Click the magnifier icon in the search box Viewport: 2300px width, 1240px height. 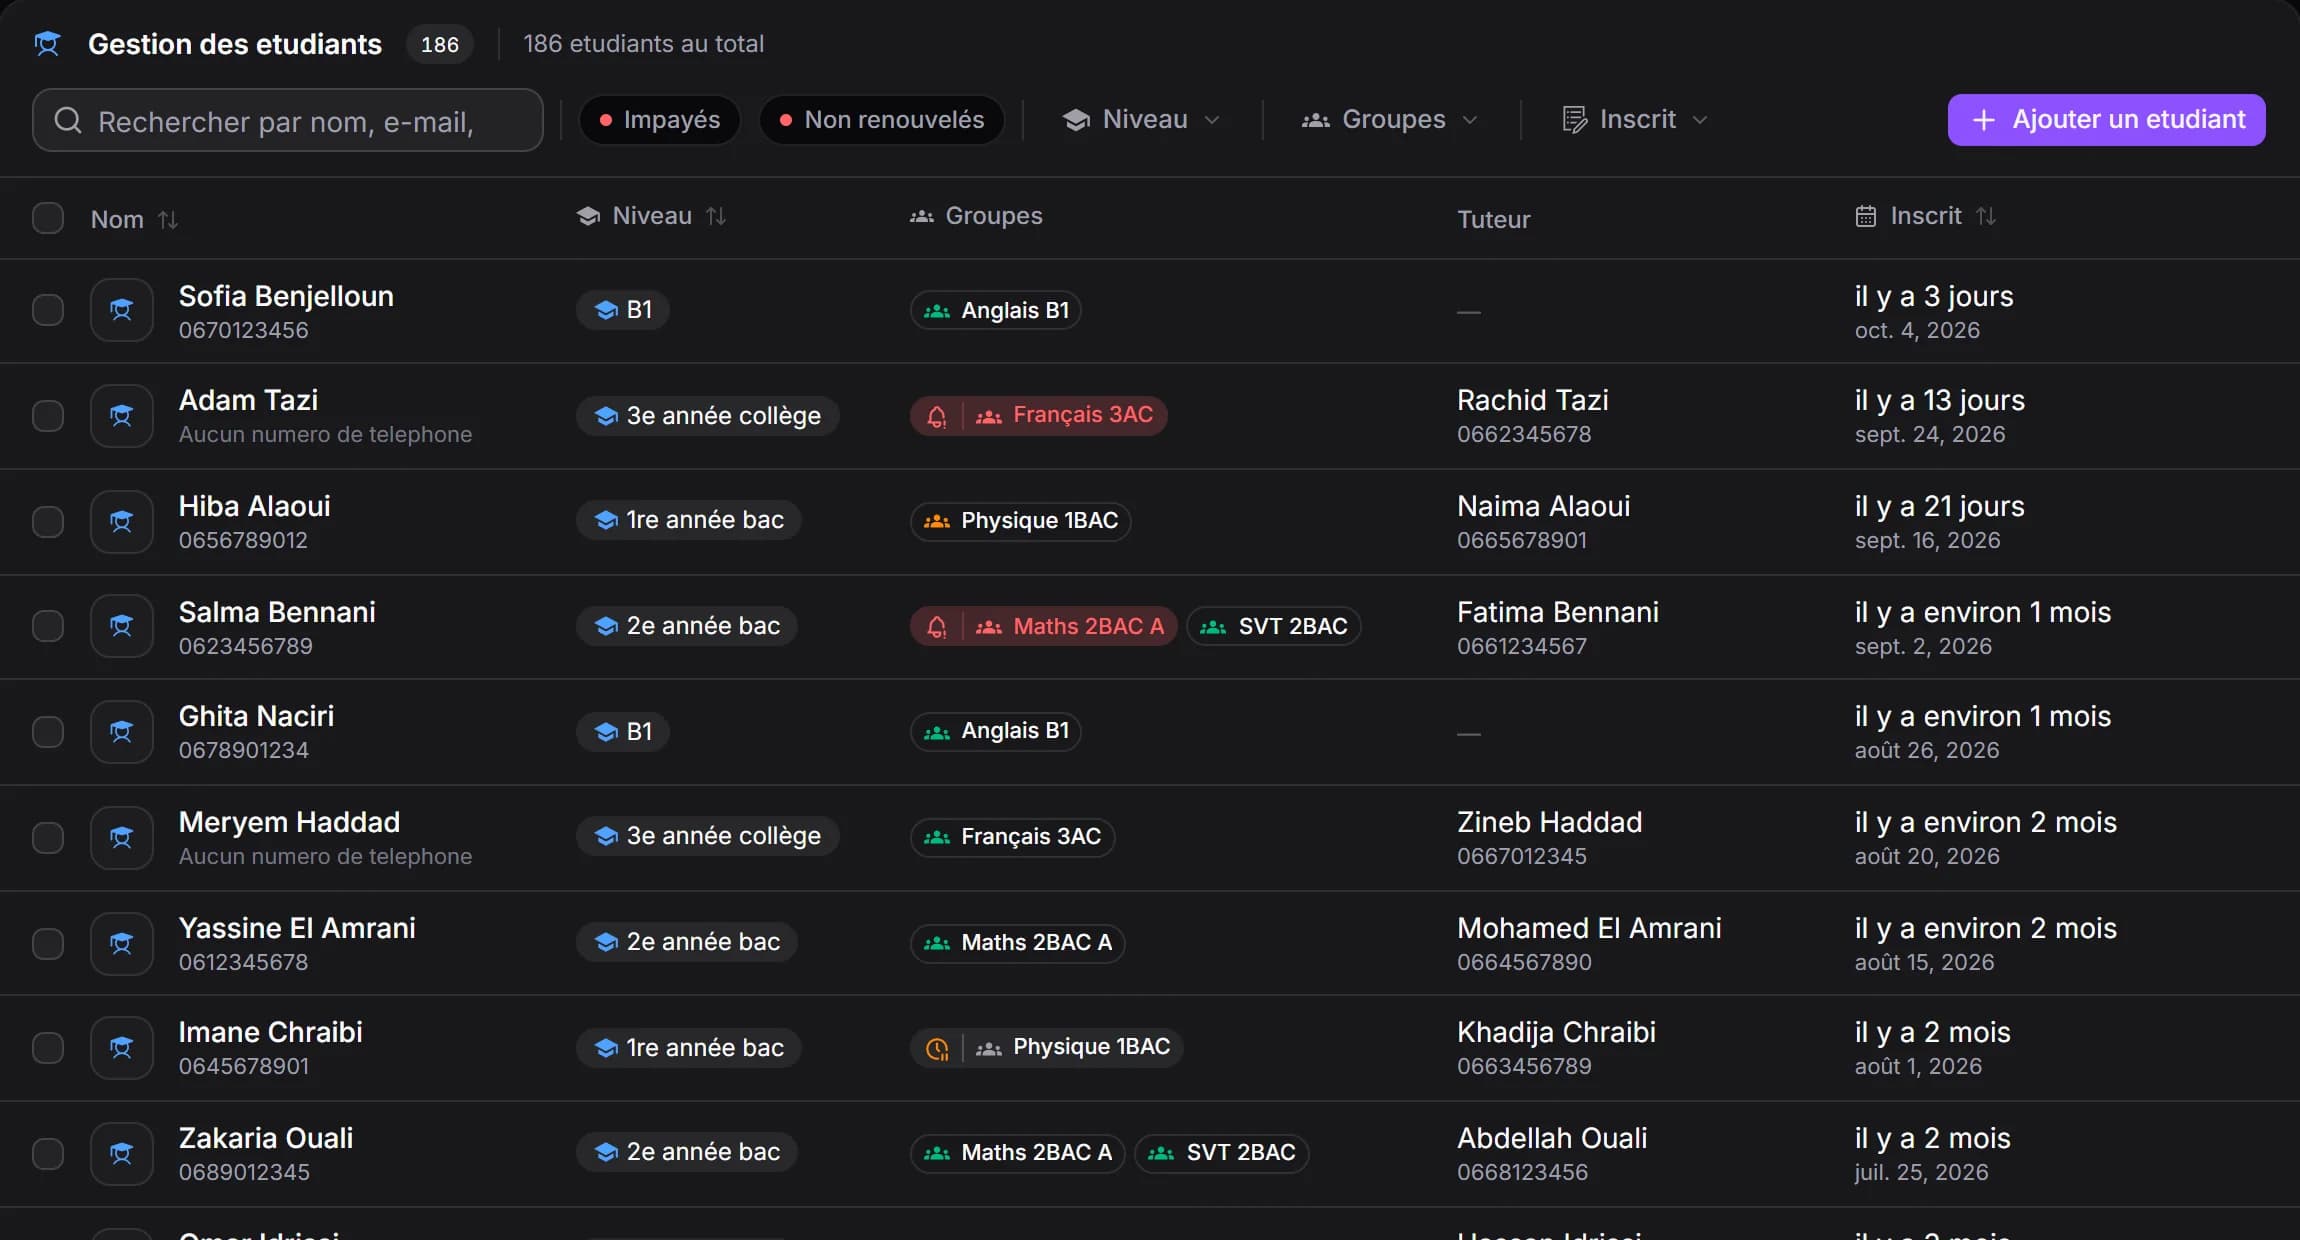pyautogui.click(x=68, y=121)
